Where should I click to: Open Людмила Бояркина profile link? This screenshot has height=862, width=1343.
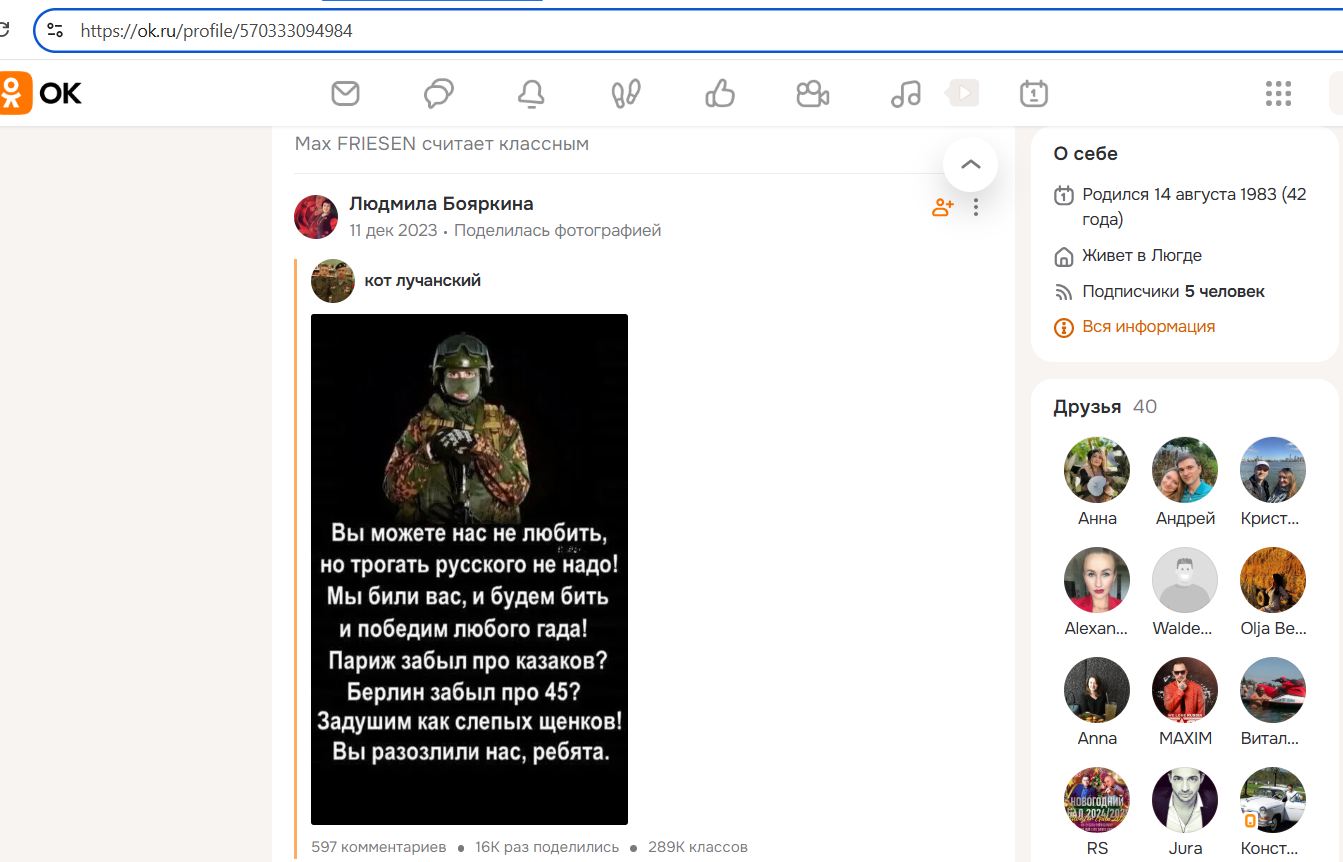pos(441,204)
